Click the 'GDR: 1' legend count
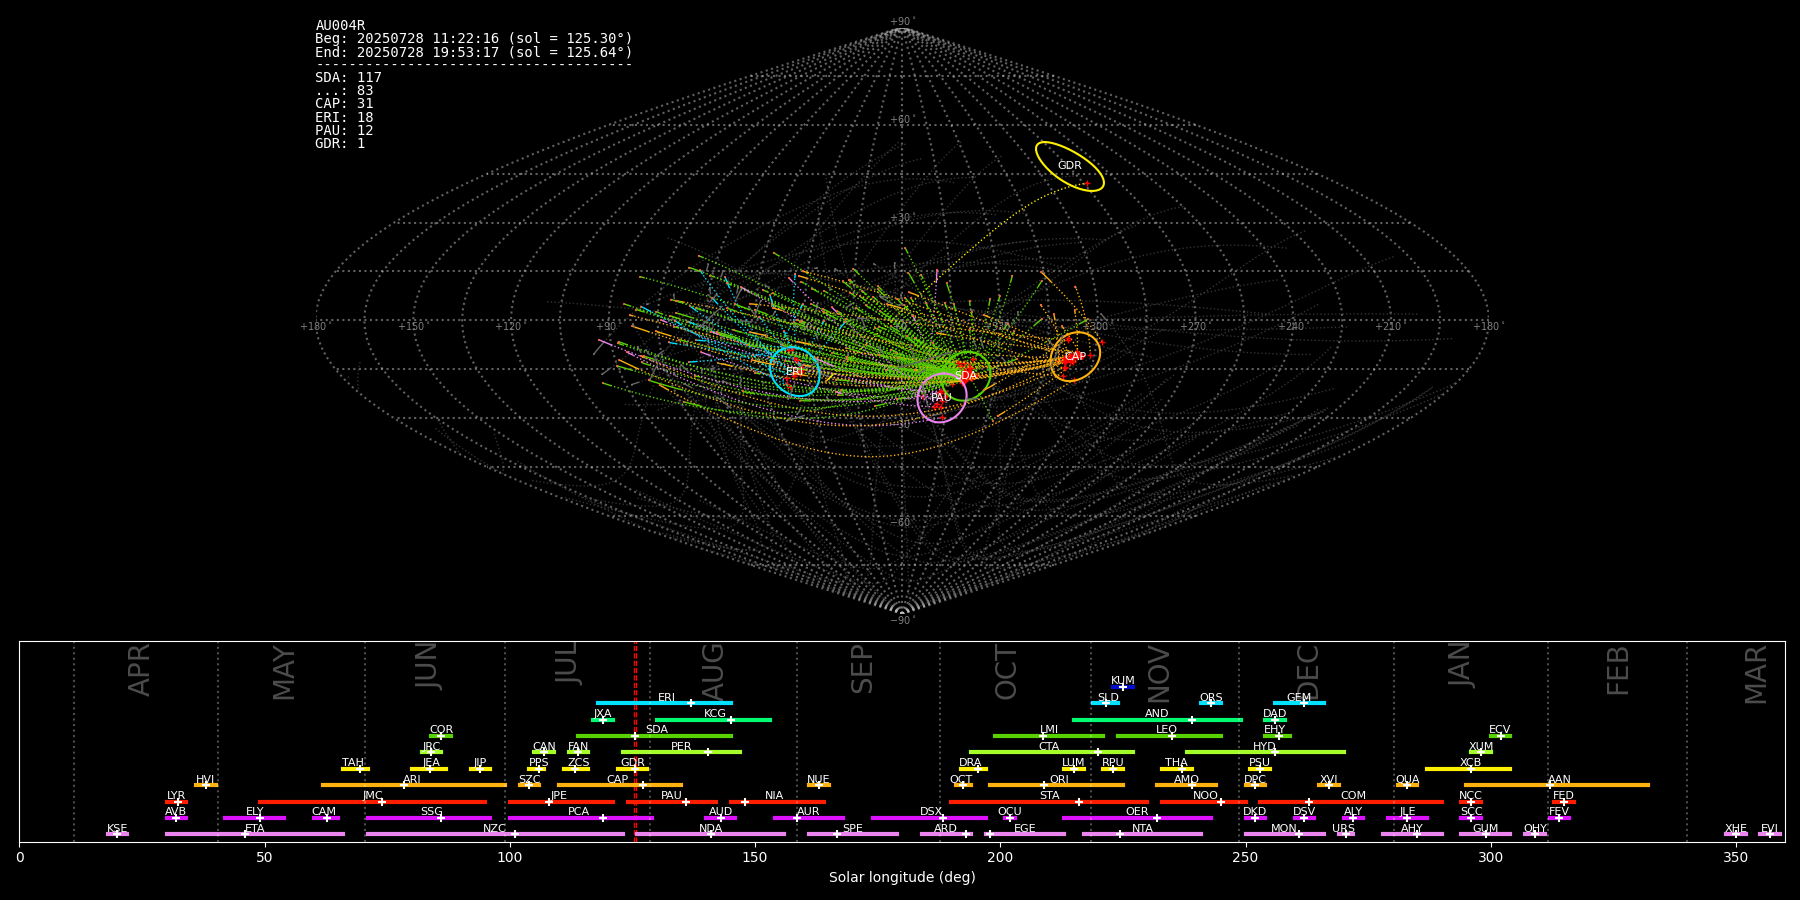Viewport: 1800px width, 900px height. [340, 144]
